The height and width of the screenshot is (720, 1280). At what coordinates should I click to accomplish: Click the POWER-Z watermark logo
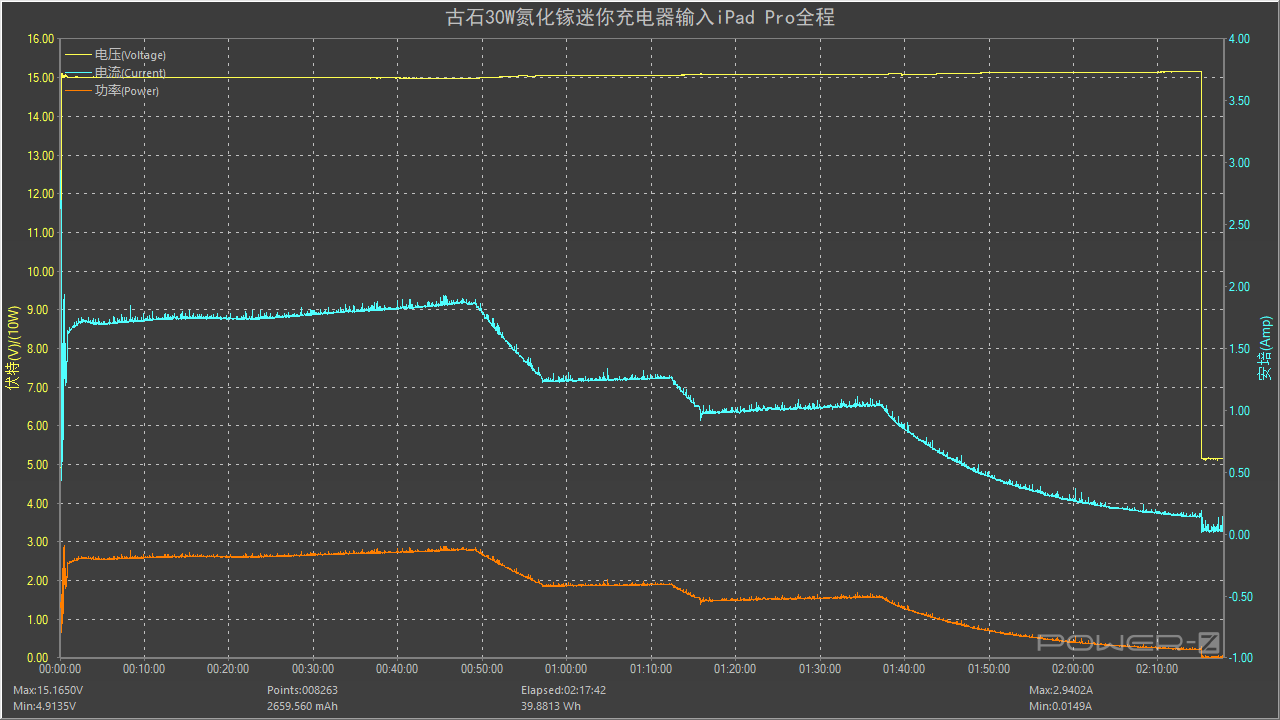point(1128,643)
